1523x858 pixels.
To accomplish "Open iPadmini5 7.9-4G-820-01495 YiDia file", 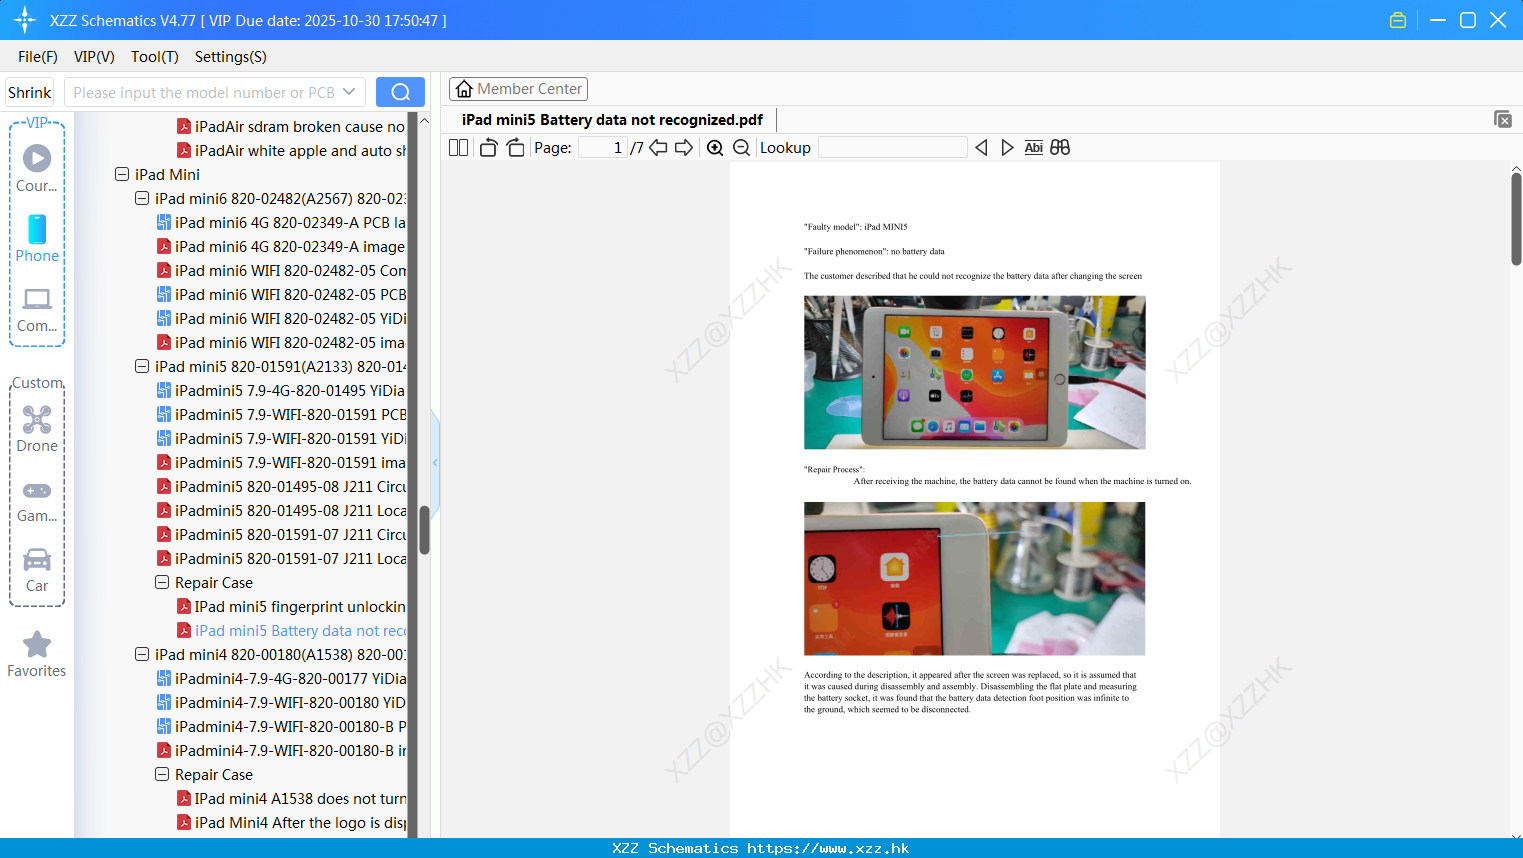I will tap(281, 390).
